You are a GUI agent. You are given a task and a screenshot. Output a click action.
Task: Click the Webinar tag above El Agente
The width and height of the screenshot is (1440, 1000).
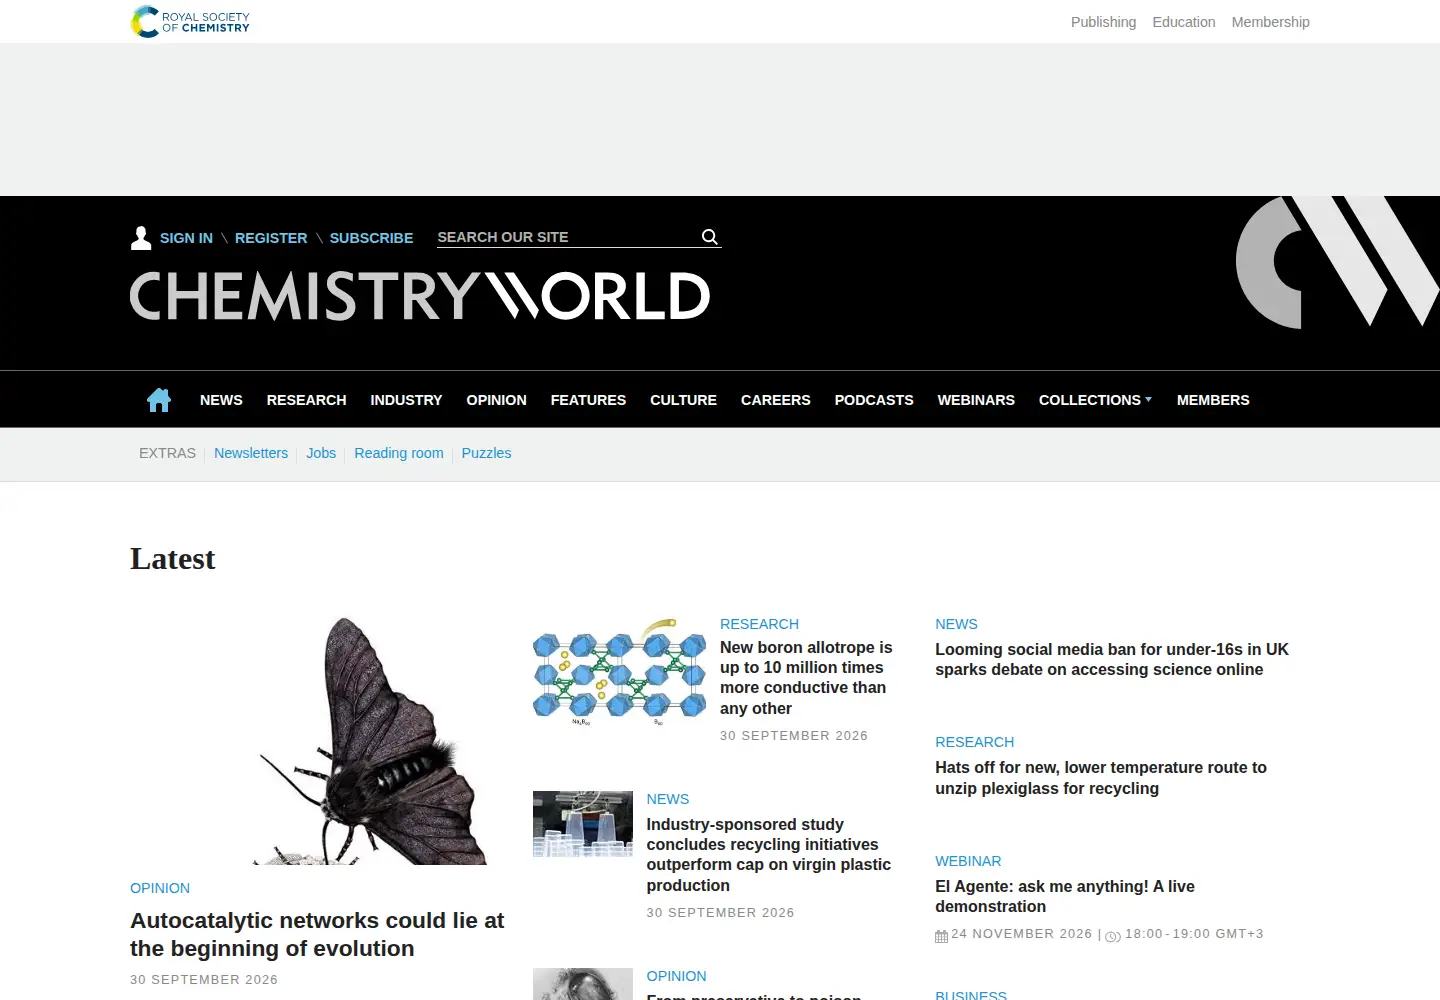pyautogui.click(x=968, y=861)
